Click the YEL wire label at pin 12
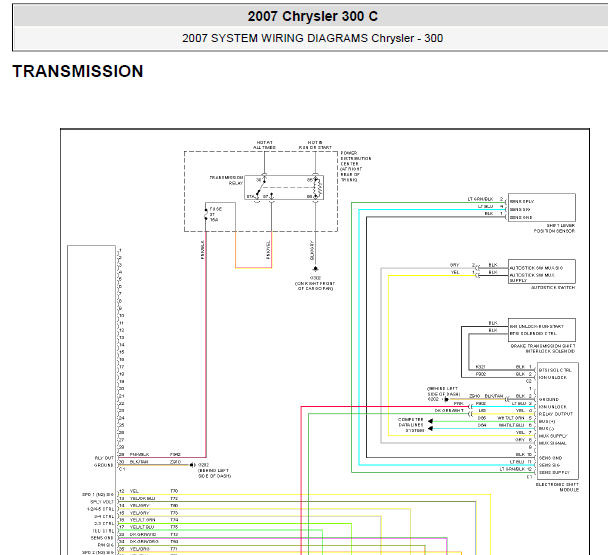This screenshot has height=555, width=608. point(134,491)
